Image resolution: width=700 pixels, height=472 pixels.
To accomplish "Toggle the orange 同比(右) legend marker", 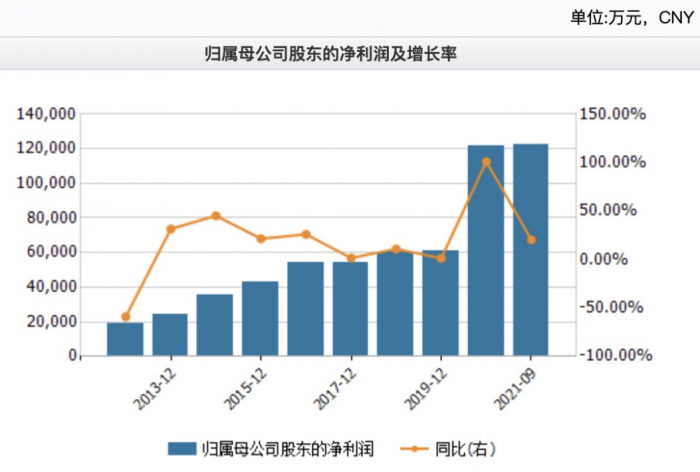I will [x=414, y=449].
